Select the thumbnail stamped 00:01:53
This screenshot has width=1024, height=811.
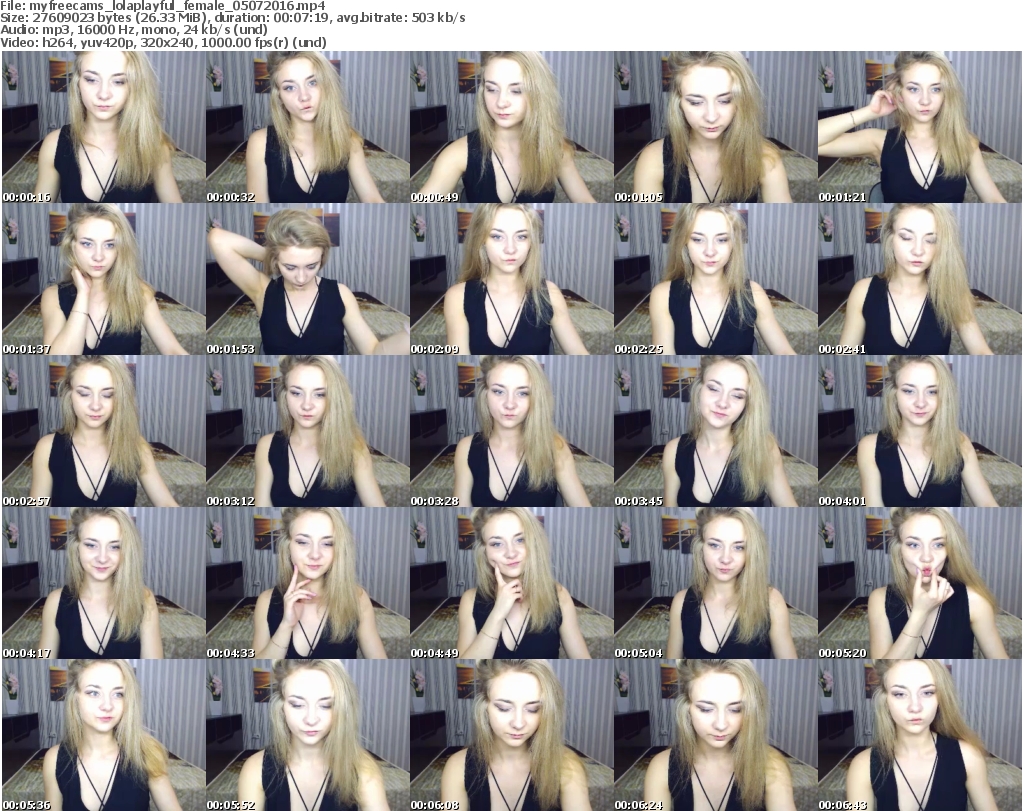[308, 279]
